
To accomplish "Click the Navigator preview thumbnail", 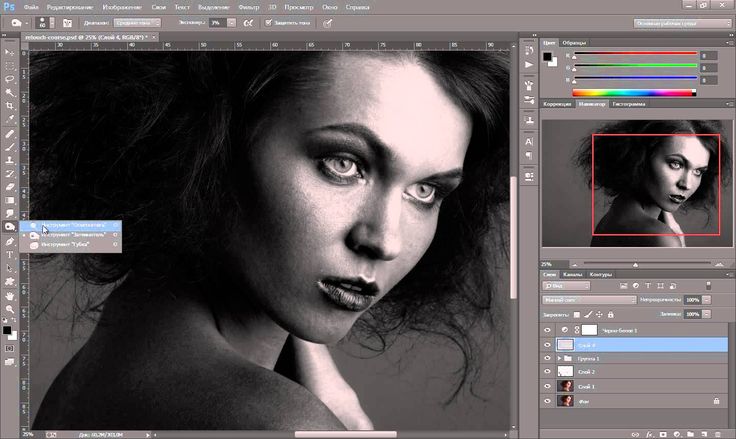I will 637,185.
